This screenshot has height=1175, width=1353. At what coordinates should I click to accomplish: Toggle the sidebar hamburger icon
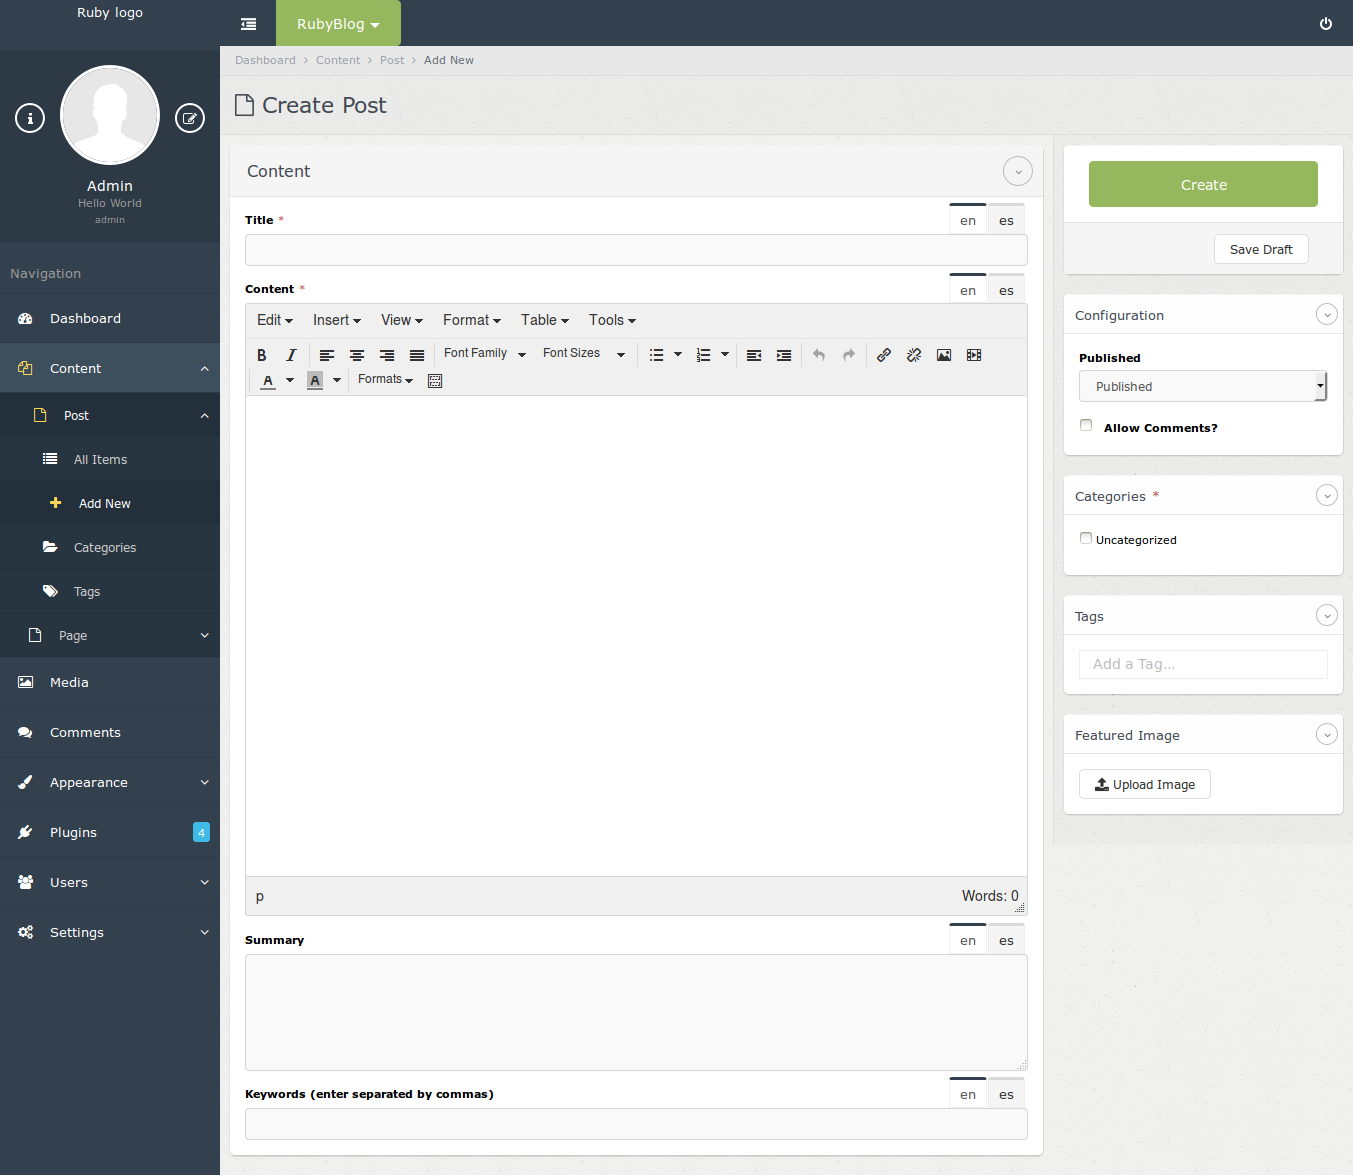248,24
